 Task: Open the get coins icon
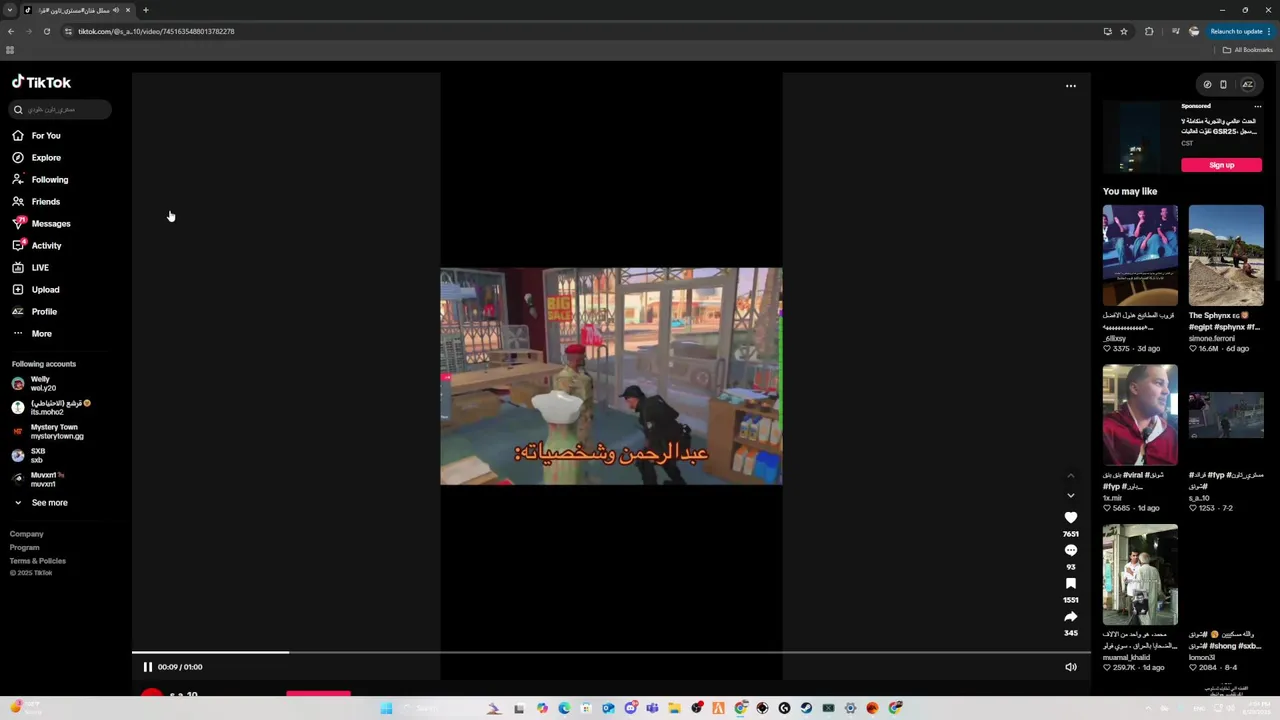[1207, 84]
